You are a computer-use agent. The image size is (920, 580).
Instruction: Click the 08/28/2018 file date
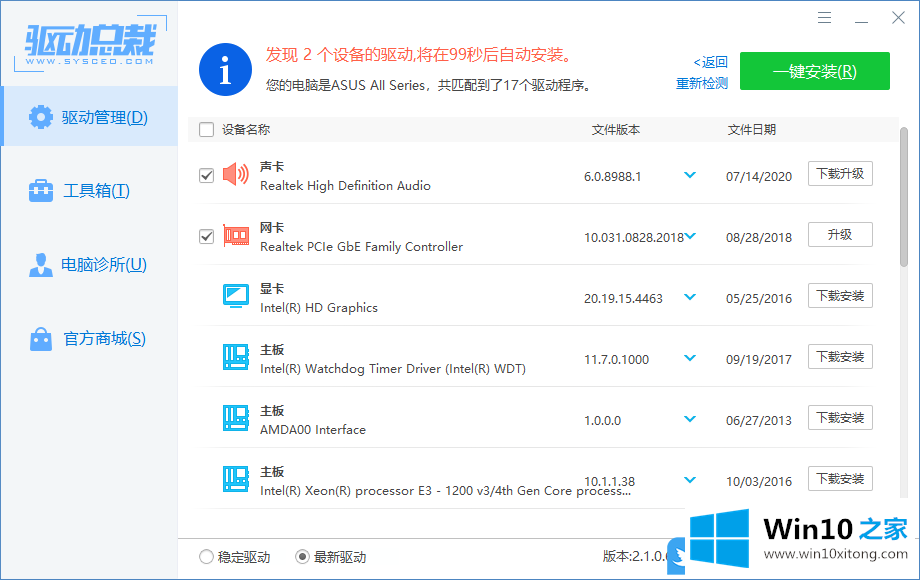pos(759,238)
